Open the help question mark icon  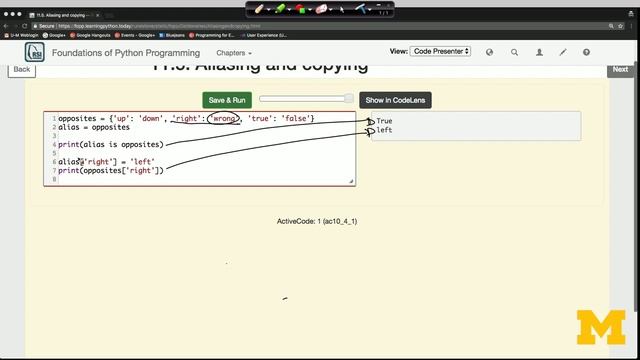tap(586, 52)
